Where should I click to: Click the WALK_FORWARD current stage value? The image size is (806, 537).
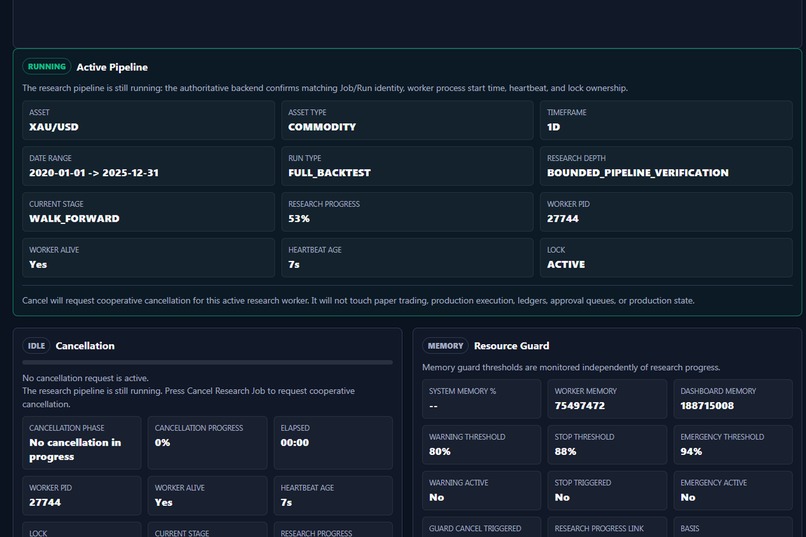click(x=75, y=218)
